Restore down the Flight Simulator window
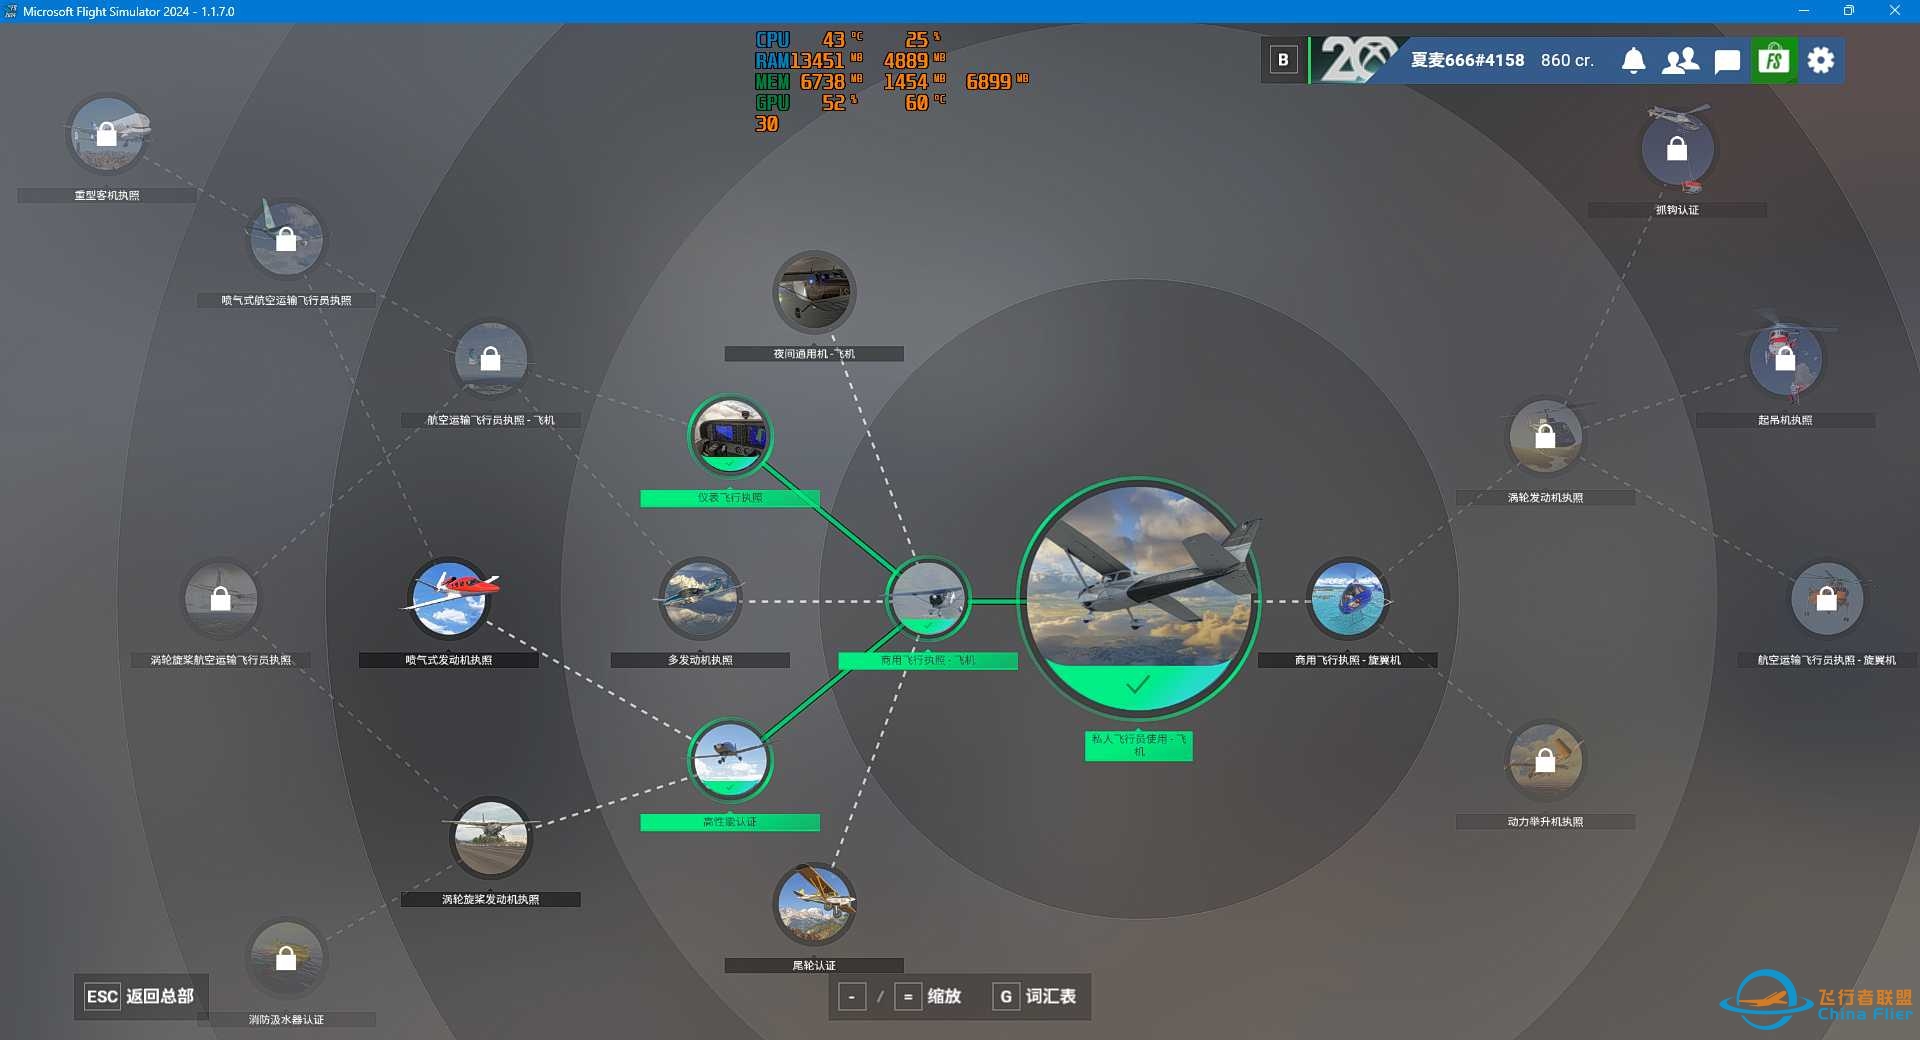Image resolution: width=1920 pixels, height=1040 pixels. click(x=1849, y=11)
